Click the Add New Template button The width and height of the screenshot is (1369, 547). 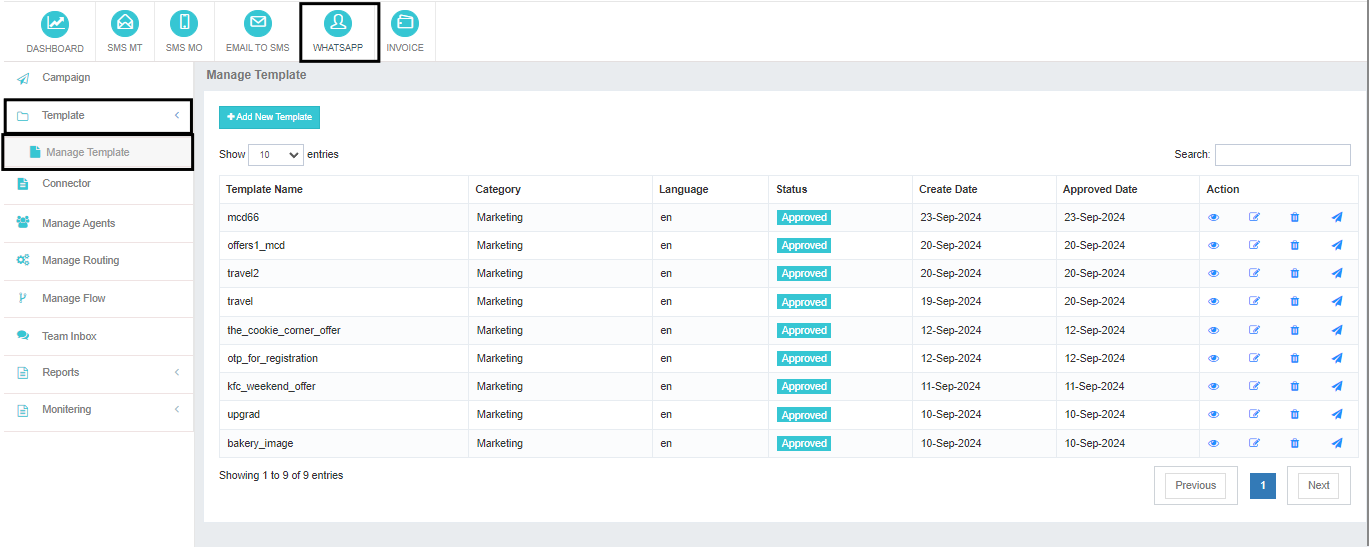click(269, 117)
